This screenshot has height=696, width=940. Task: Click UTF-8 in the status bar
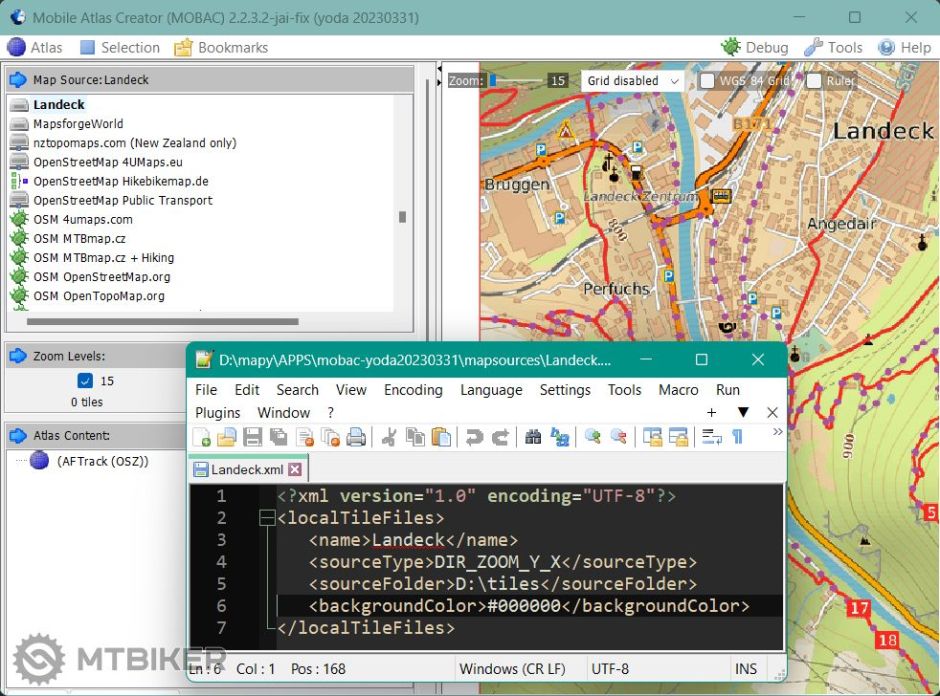609,666
